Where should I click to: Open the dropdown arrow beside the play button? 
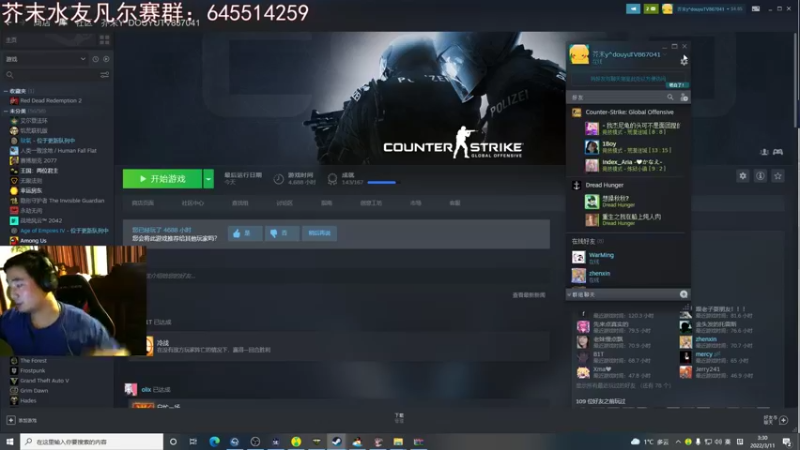(208, 179)
